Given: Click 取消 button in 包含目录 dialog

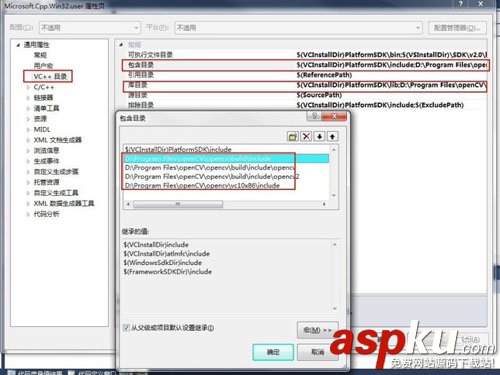Looking at the screenshot, I should click(x=317, y=352).
